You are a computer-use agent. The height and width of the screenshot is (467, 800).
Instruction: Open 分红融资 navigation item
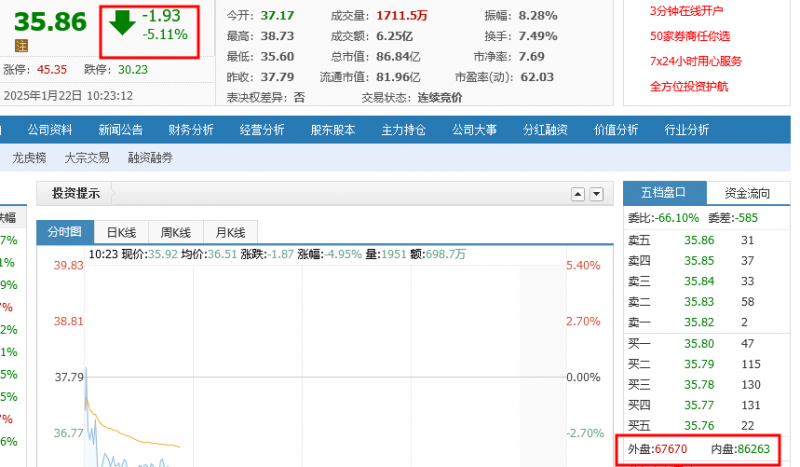545,130
